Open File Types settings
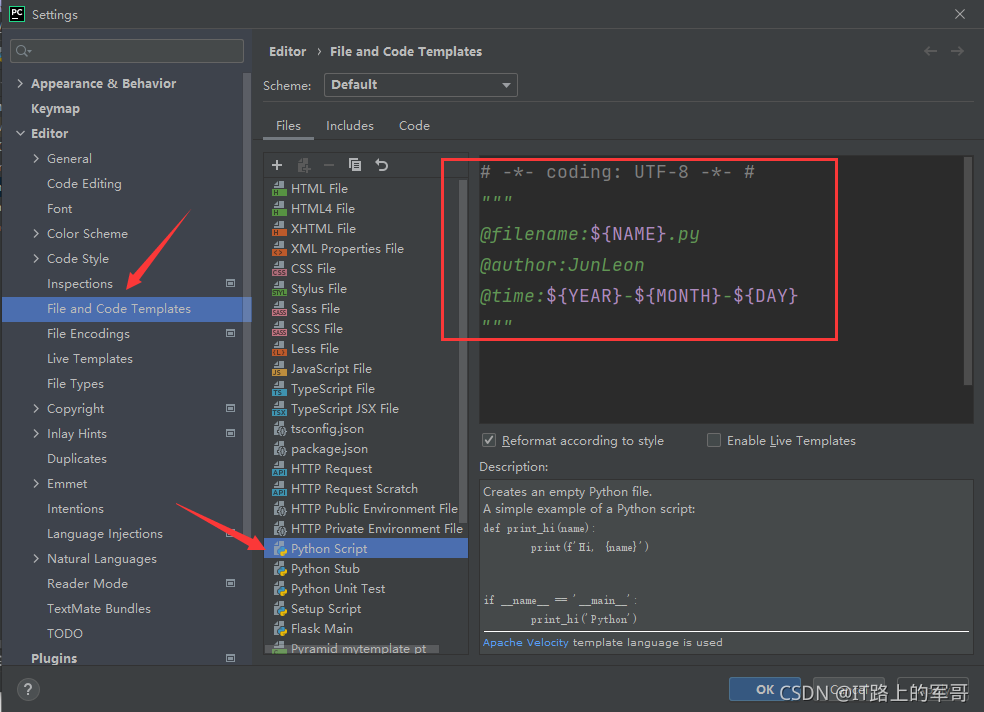Viewport: 984px width, 712px height. (75, 384)
